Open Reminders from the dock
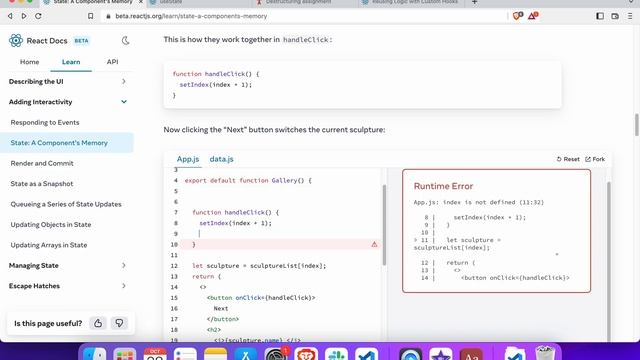Image resolution: width=640 pixels, height=360 pixels. pyautogui.click(x=185, y=354)
